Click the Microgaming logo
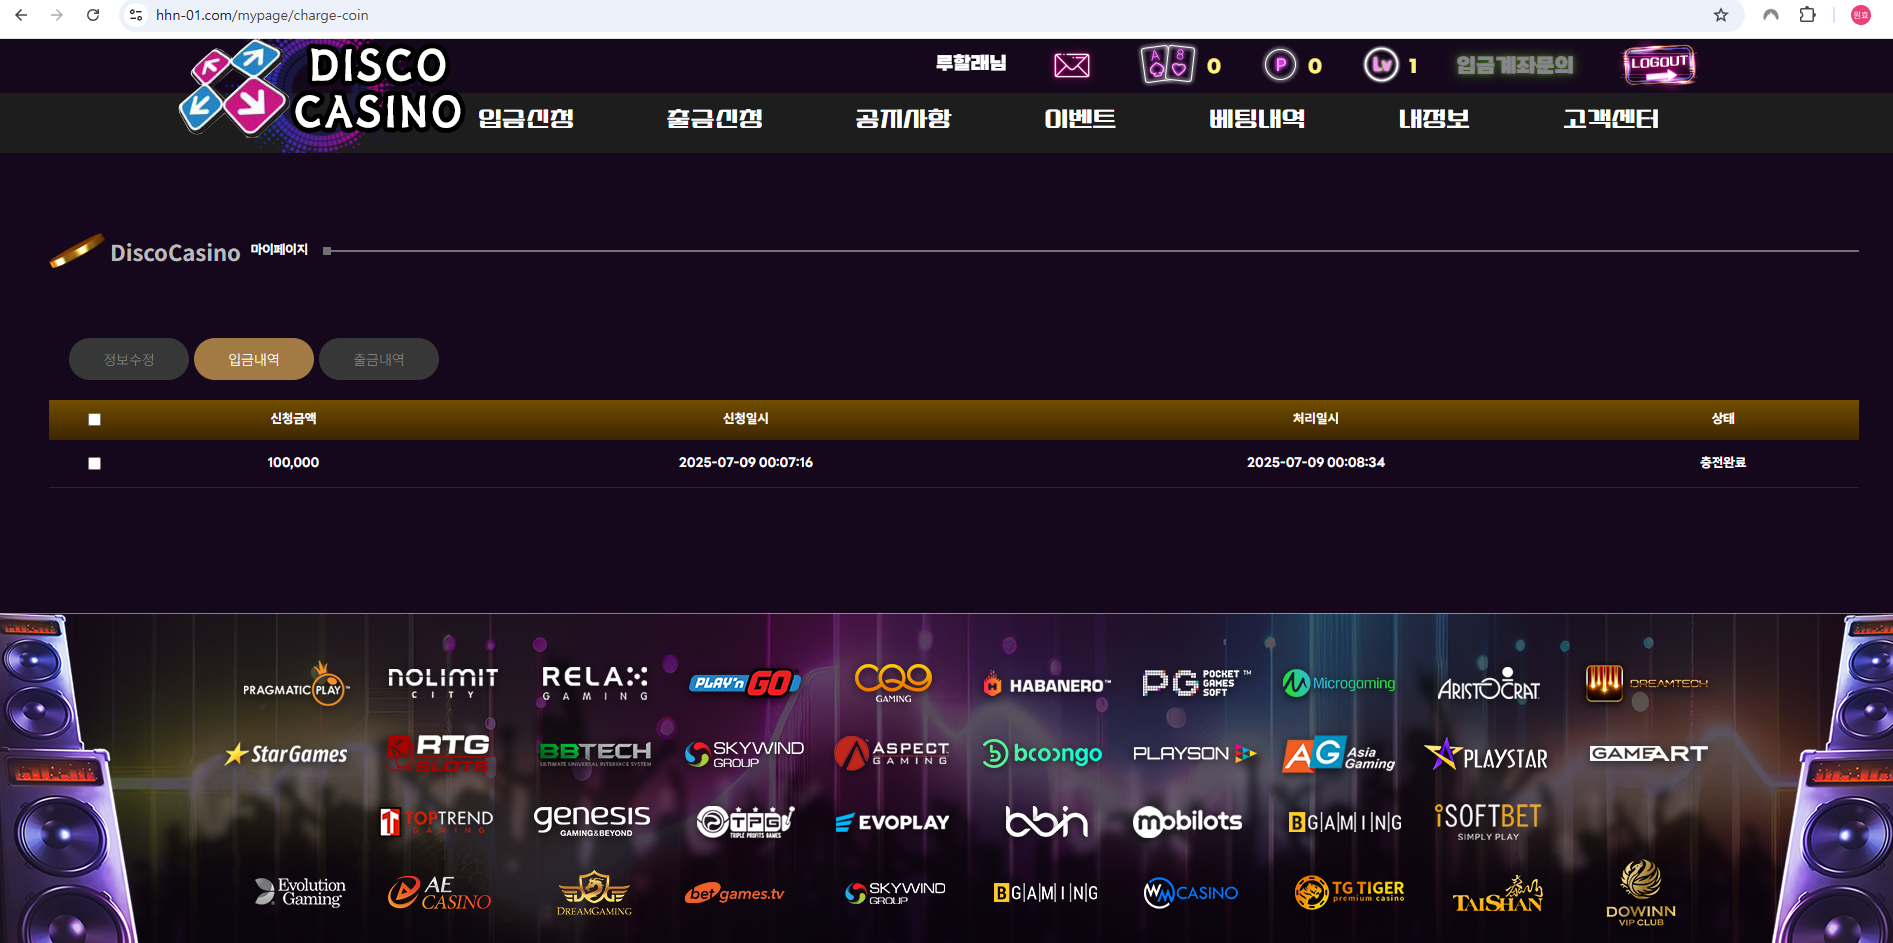 1339,683
